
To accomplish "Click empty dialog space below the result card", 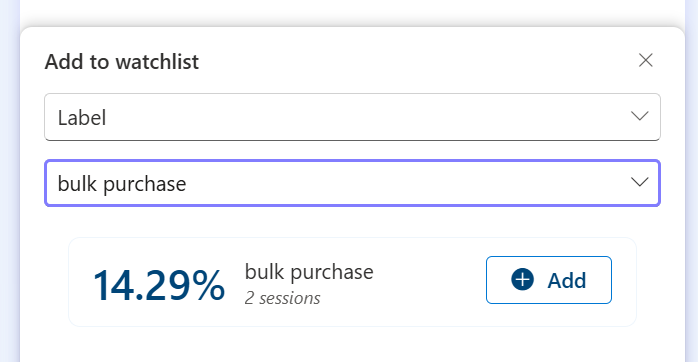I will (352, 345).
